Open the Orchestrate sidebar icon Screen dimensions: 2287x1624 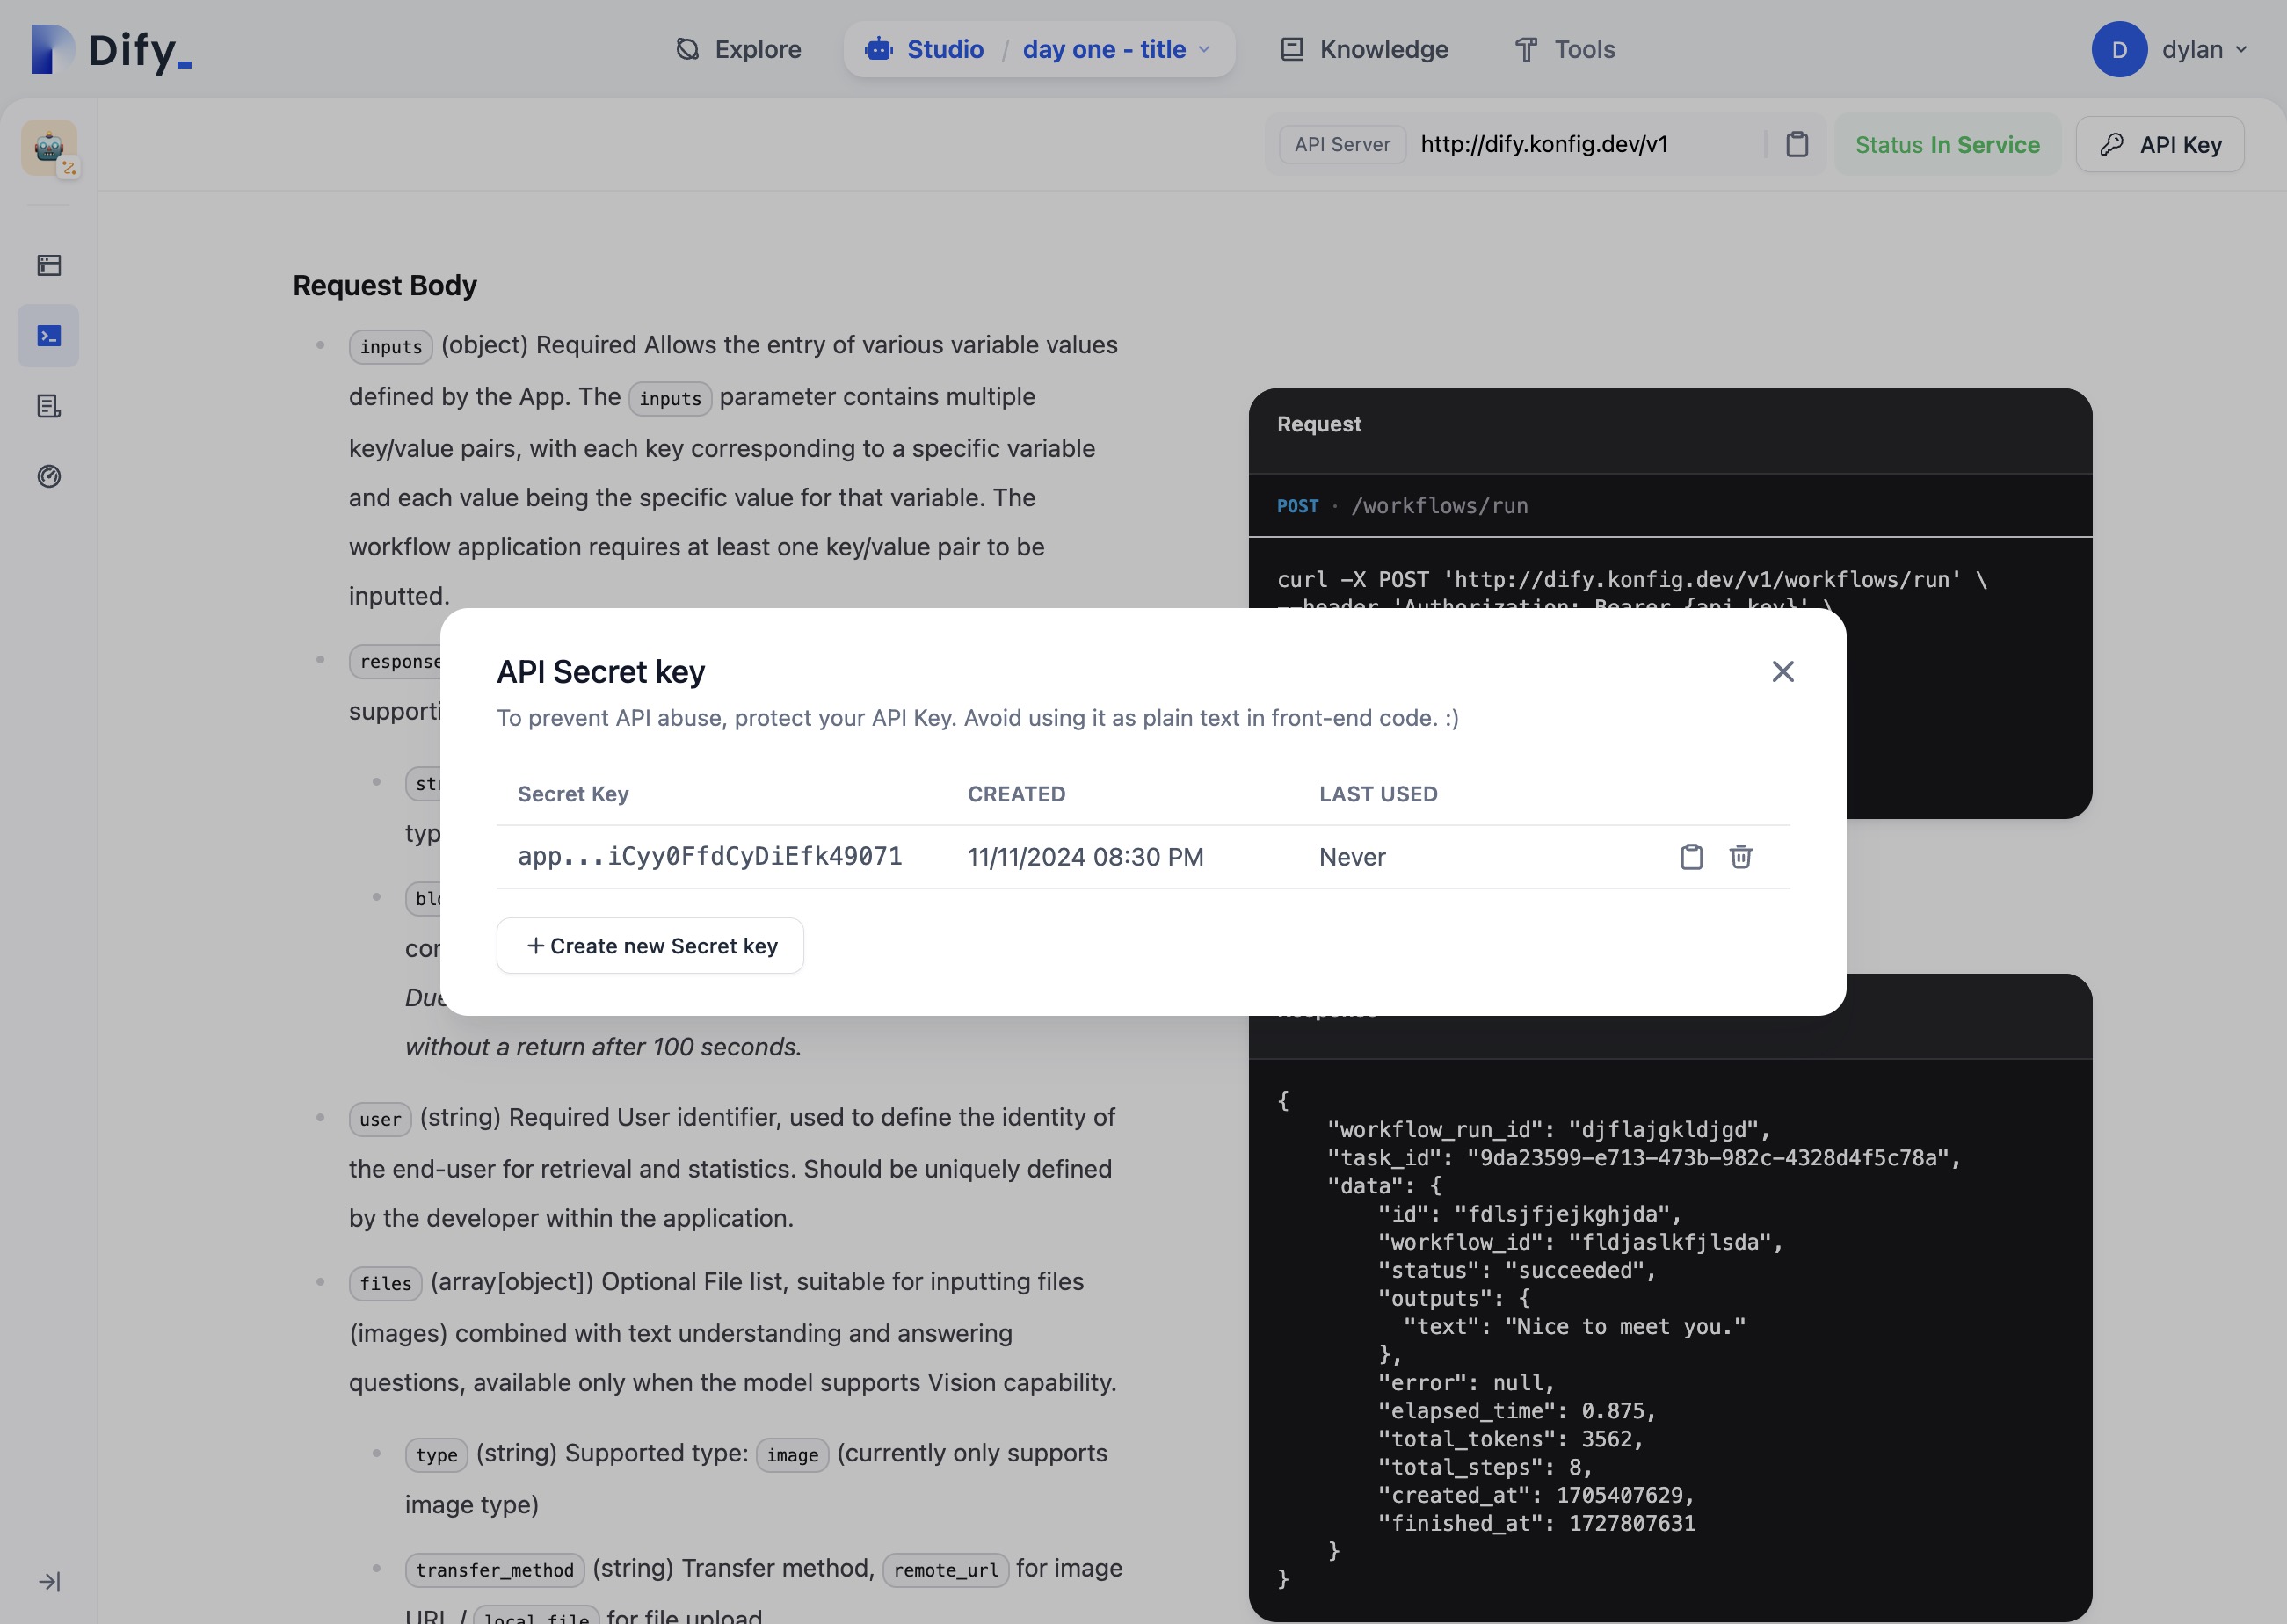coord(49,265)
